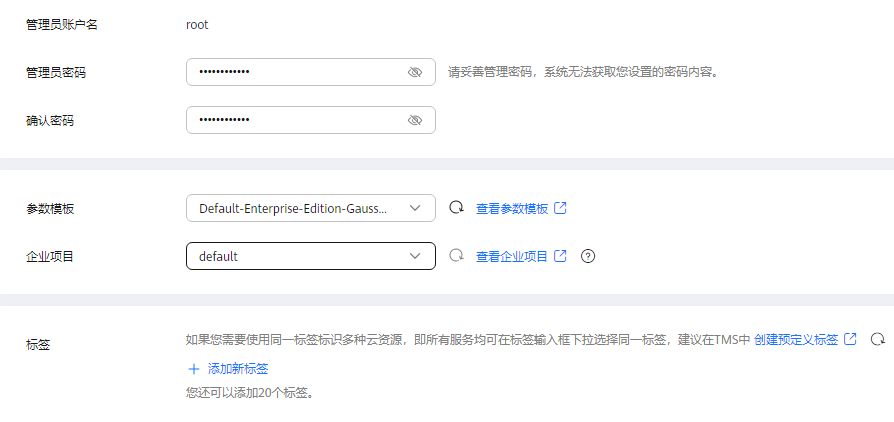
Task: Click the chevron arrow in the Default-Enterprise-Edition dropdown
Action: [x=415, y=208]
